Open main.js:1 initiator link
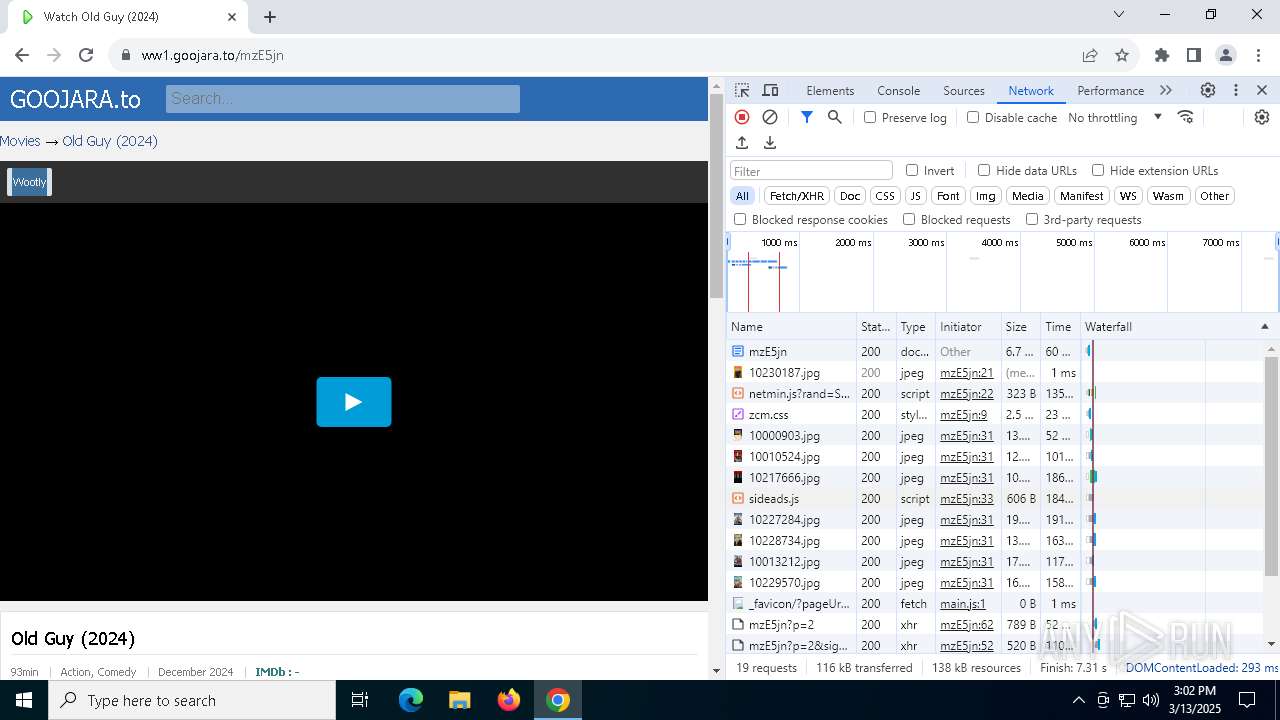Image resolution: width=1280 pixels, height=720 pixels. tap(963, 604)
